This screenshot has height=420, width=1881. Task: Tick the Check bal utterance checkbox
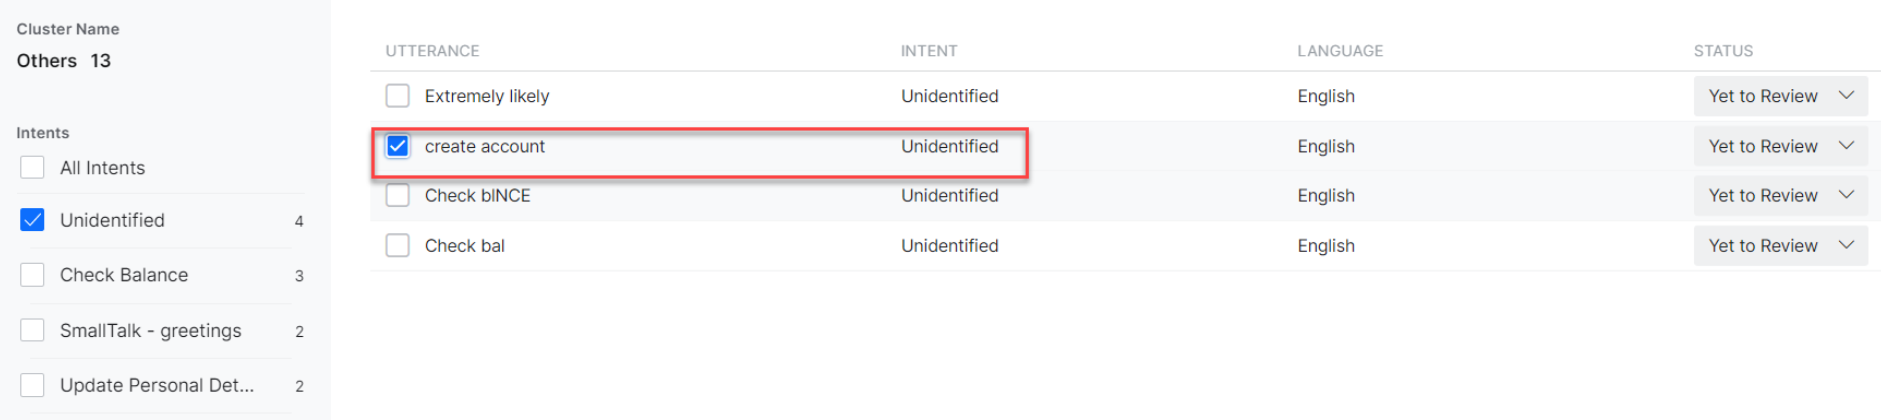(x=398, y=245)
